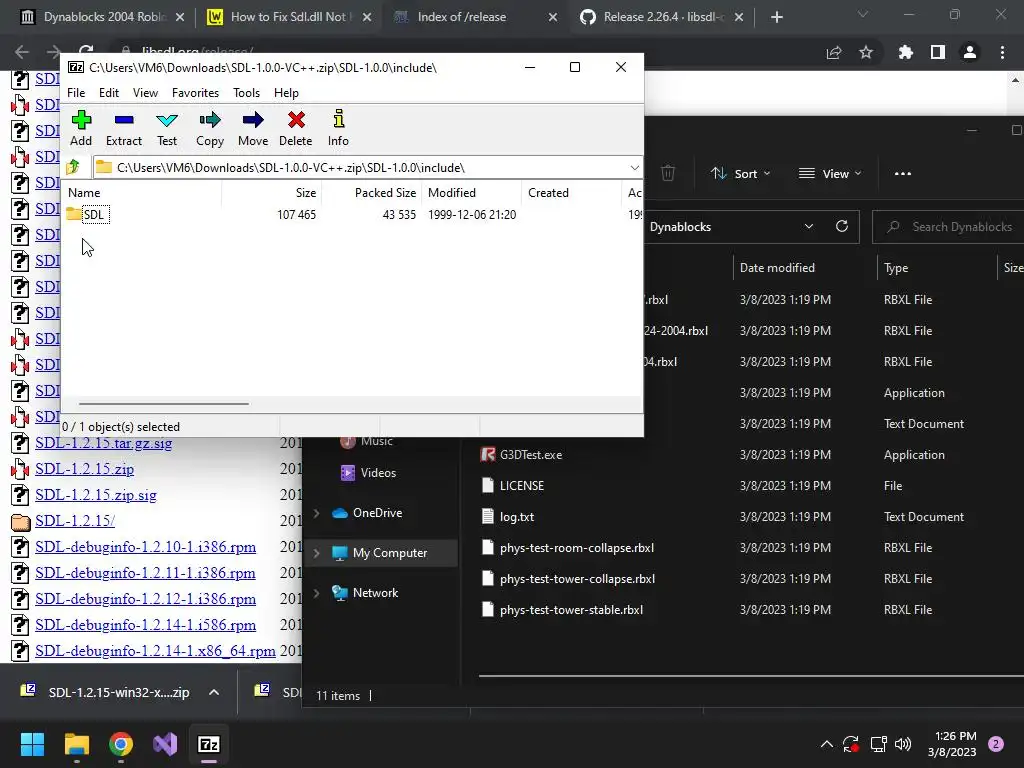Viewport: 1024px width, 768px height.
Task: Run Test on the archive in 7-Zip
Action: click(x=167, y=128)
